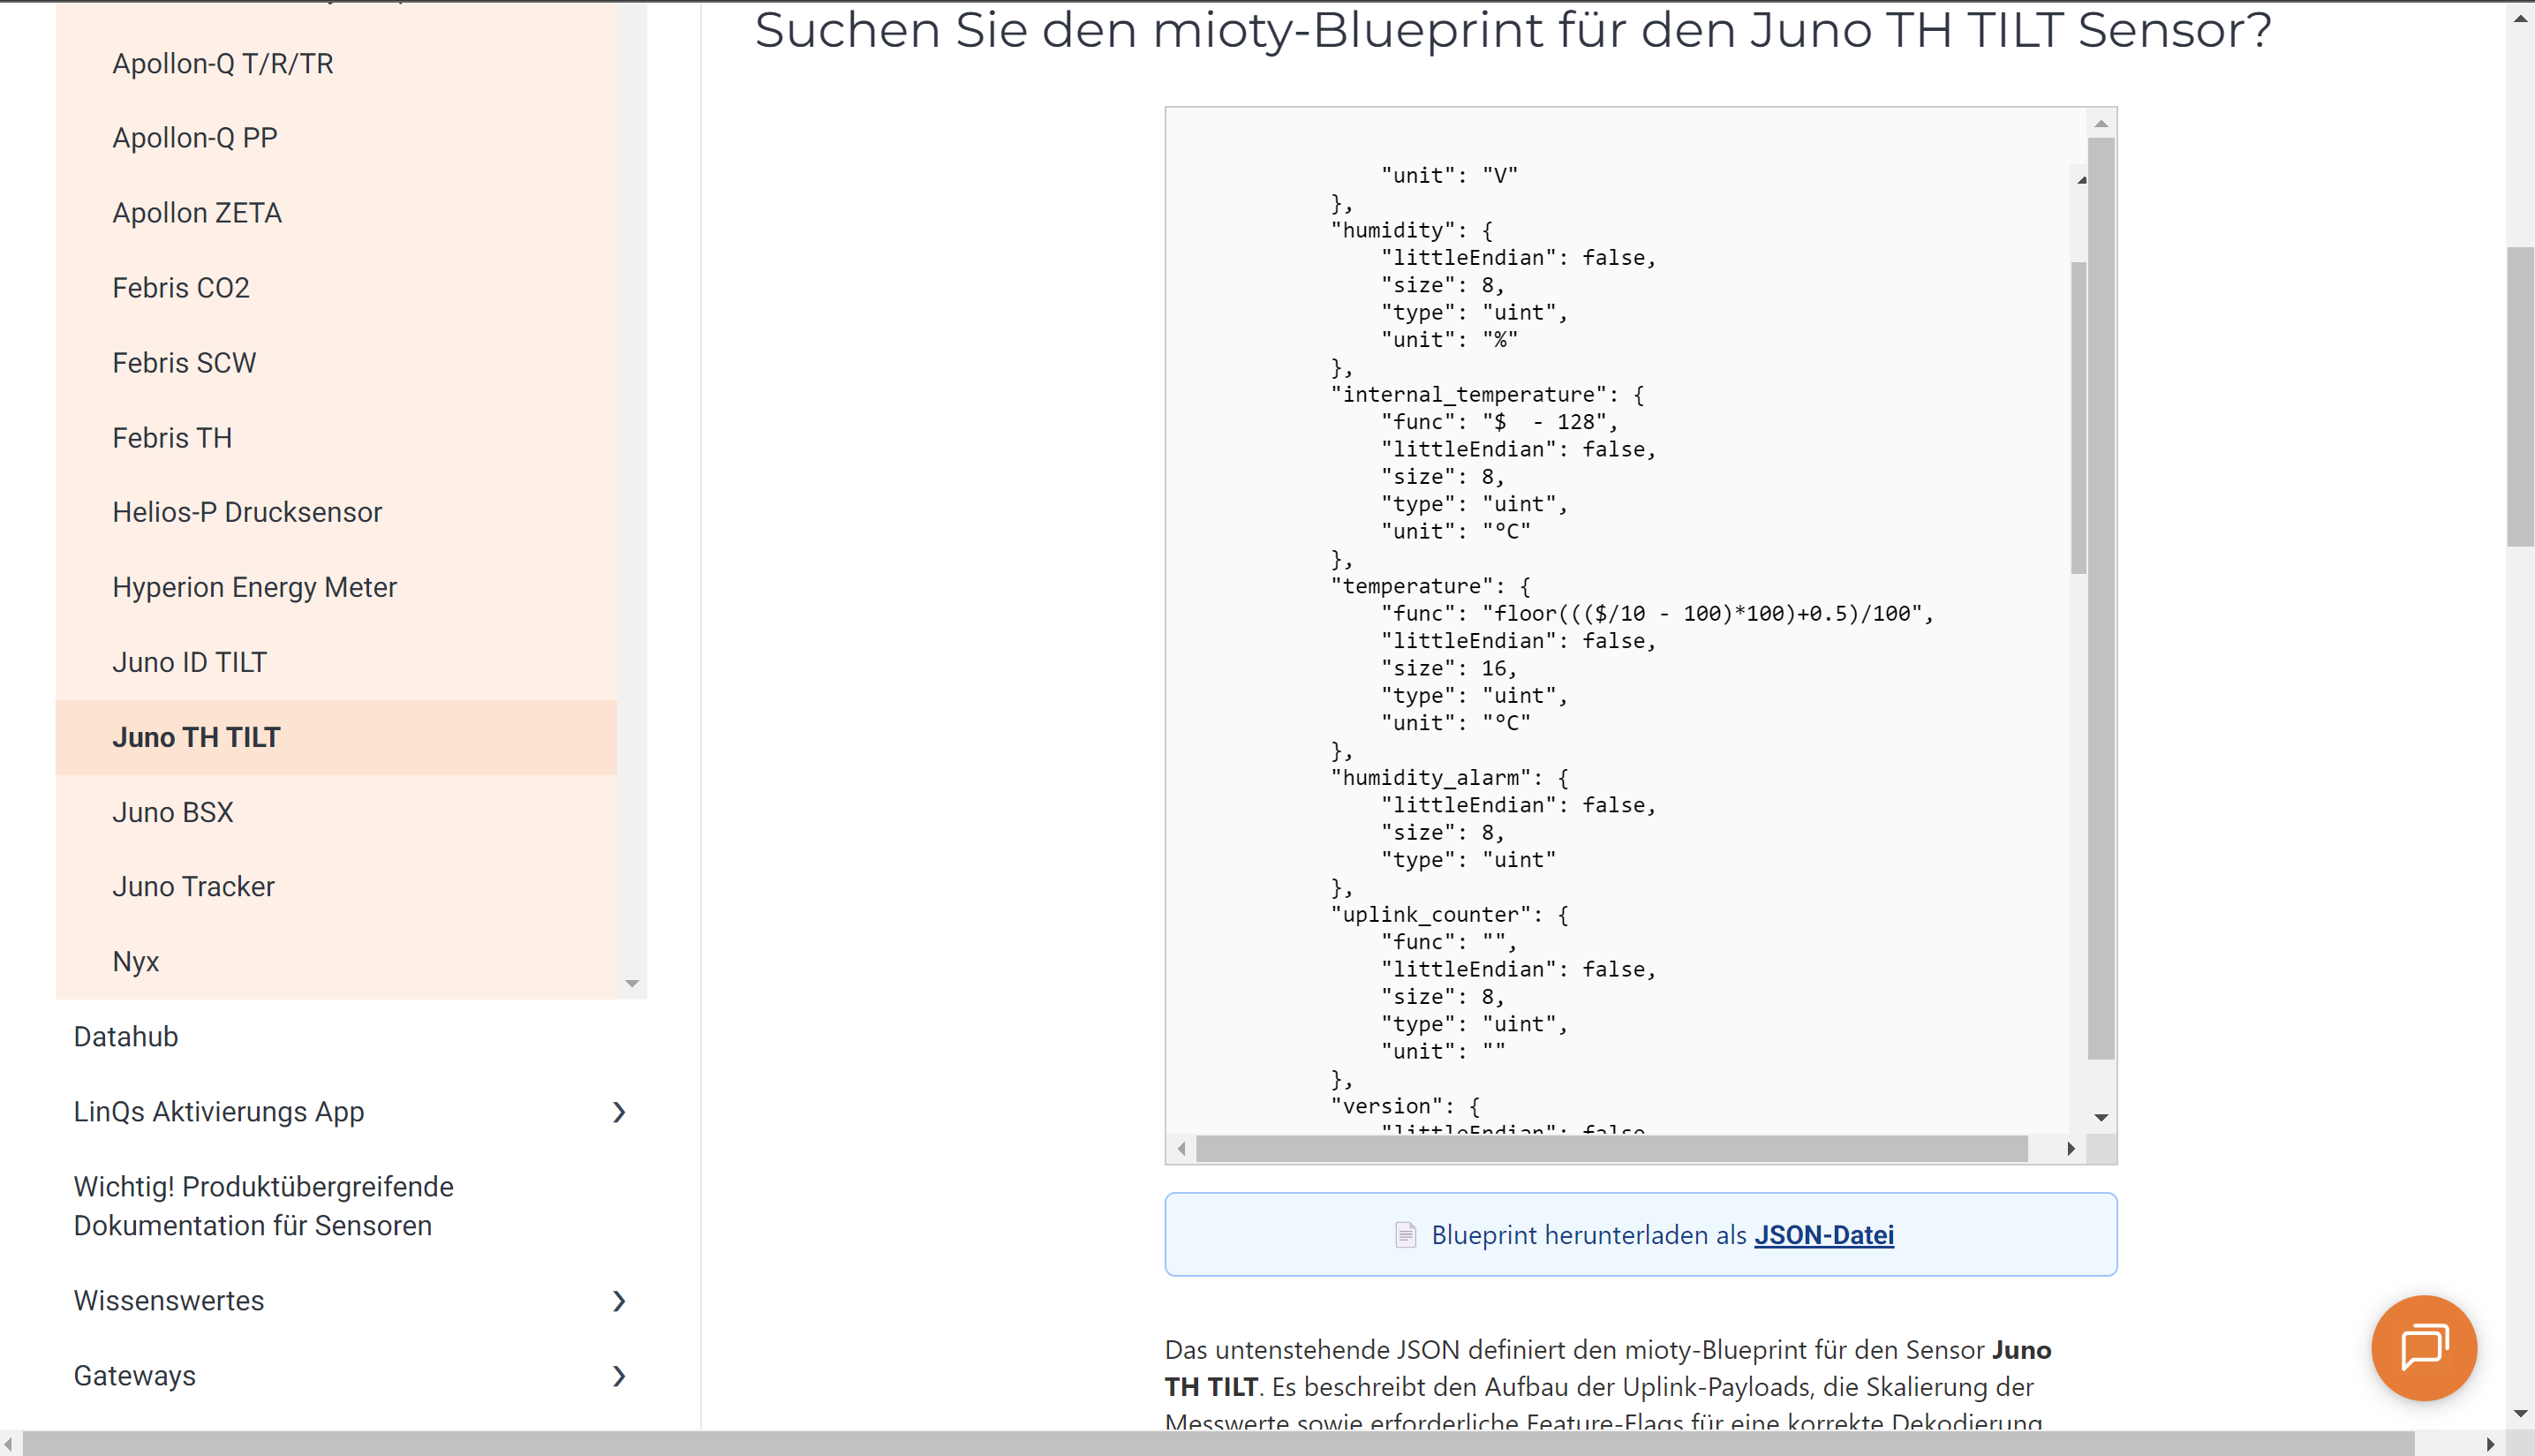
Task: Click the page horizontal scroll-right arrow
Action: [x=2490, y=1444]
